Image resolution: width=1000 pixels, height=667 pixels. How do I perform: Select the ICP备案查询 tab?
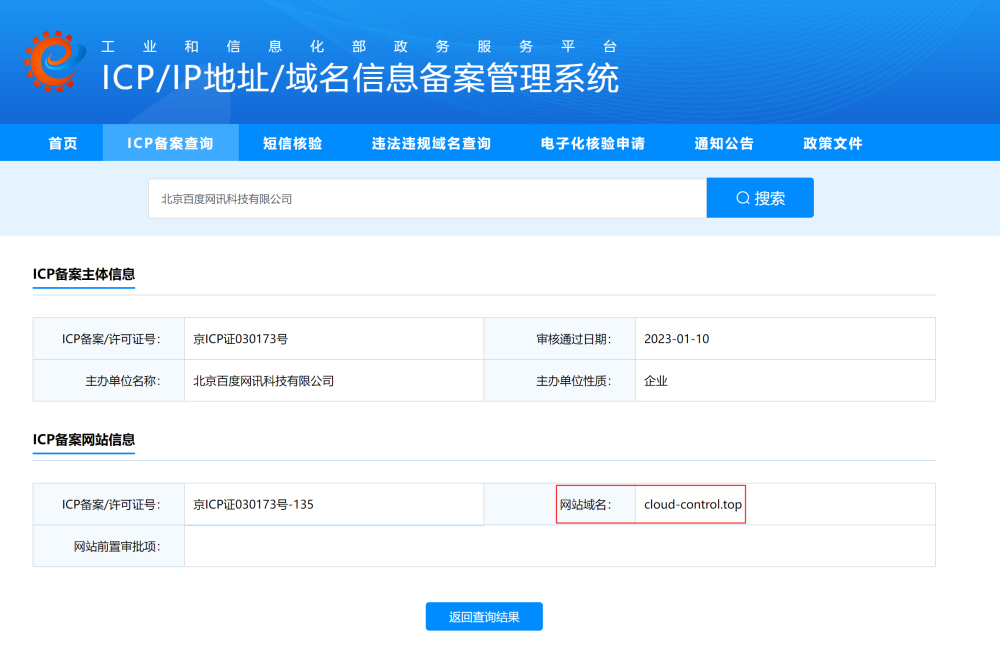click(x=170, y=143)
